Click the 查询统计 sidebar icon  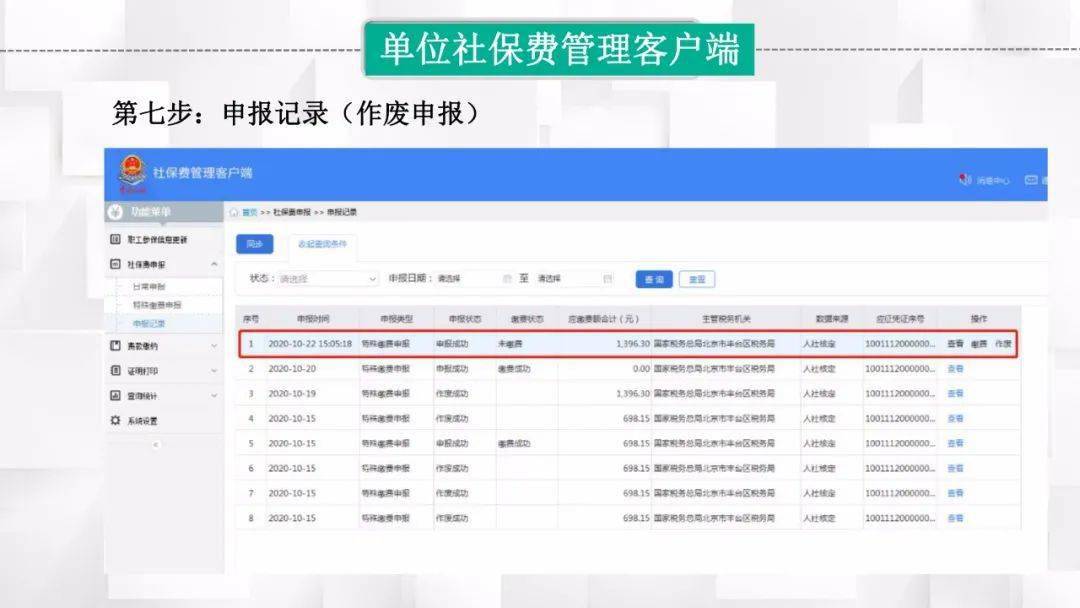pyautogui.click(x=115, y=395)
